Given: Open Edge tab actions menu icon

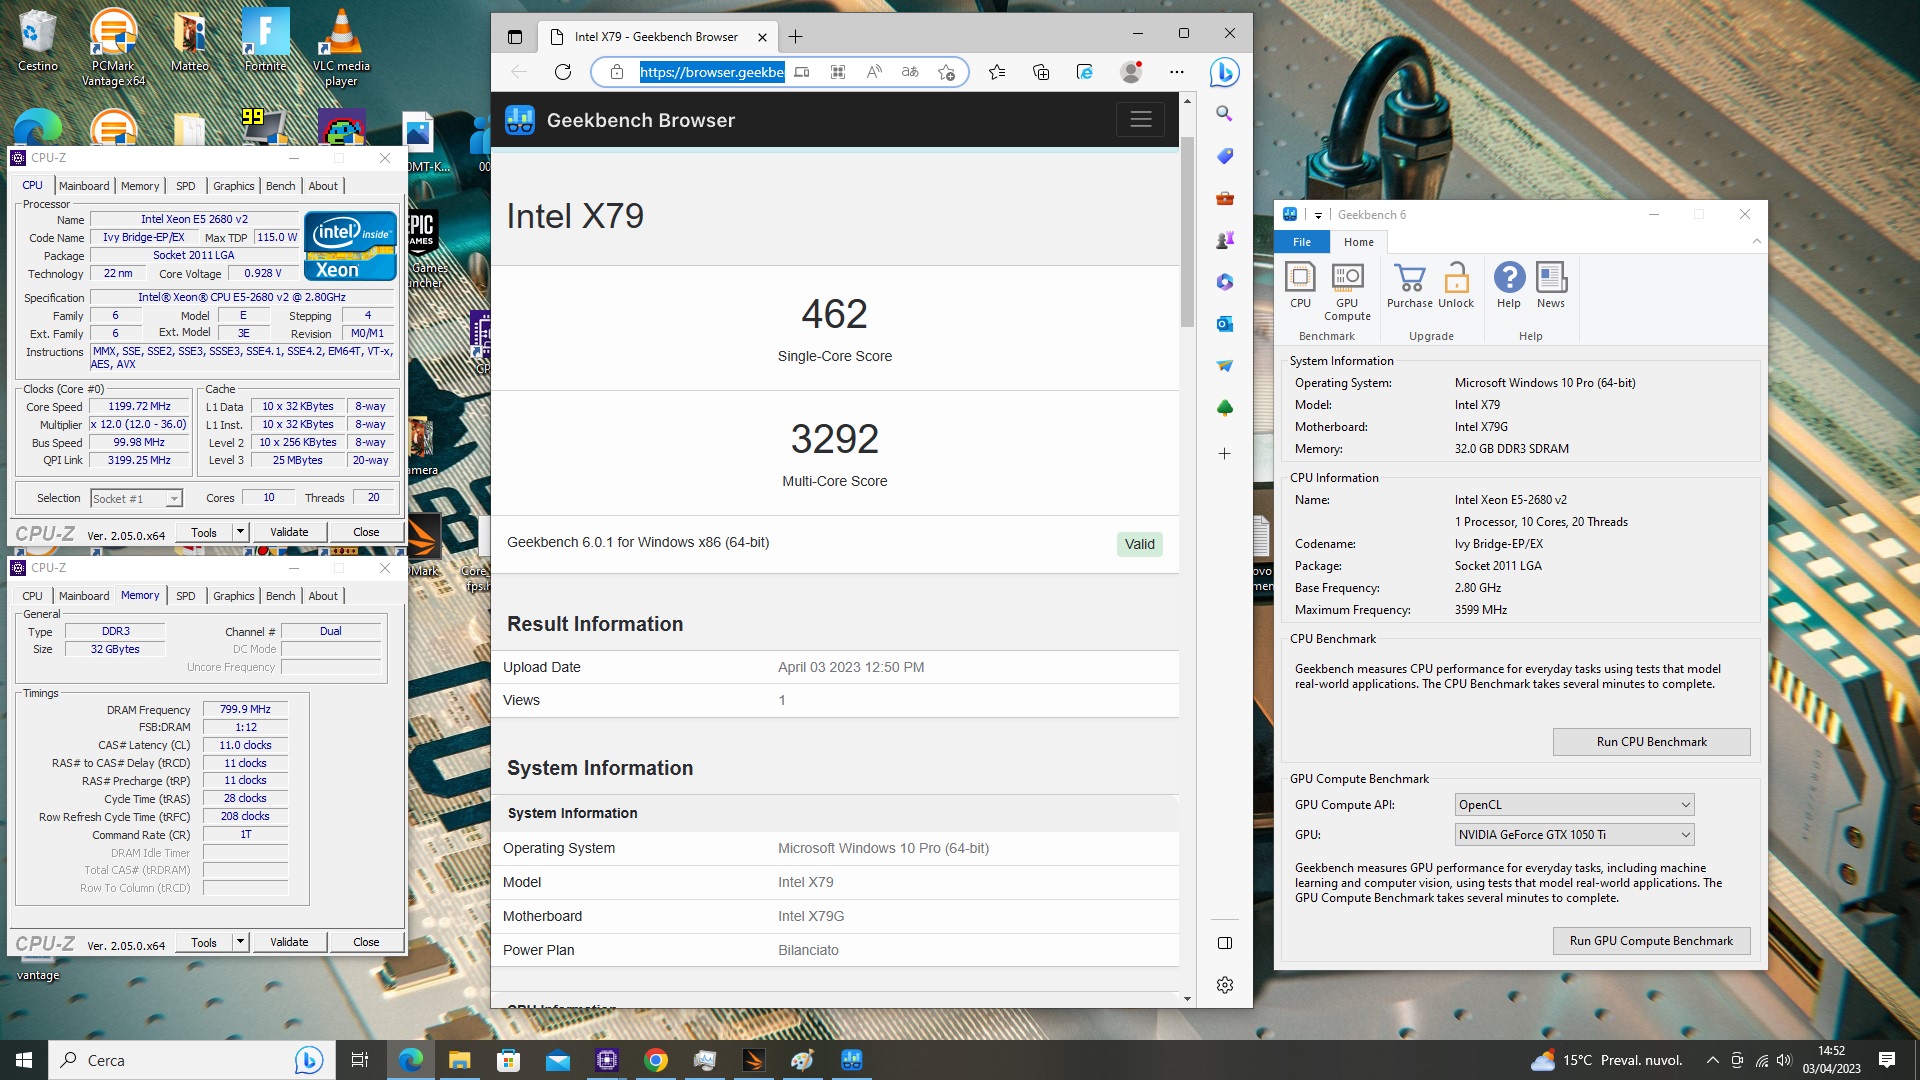Looking at the screenshot, I should (x=515, y=37).
